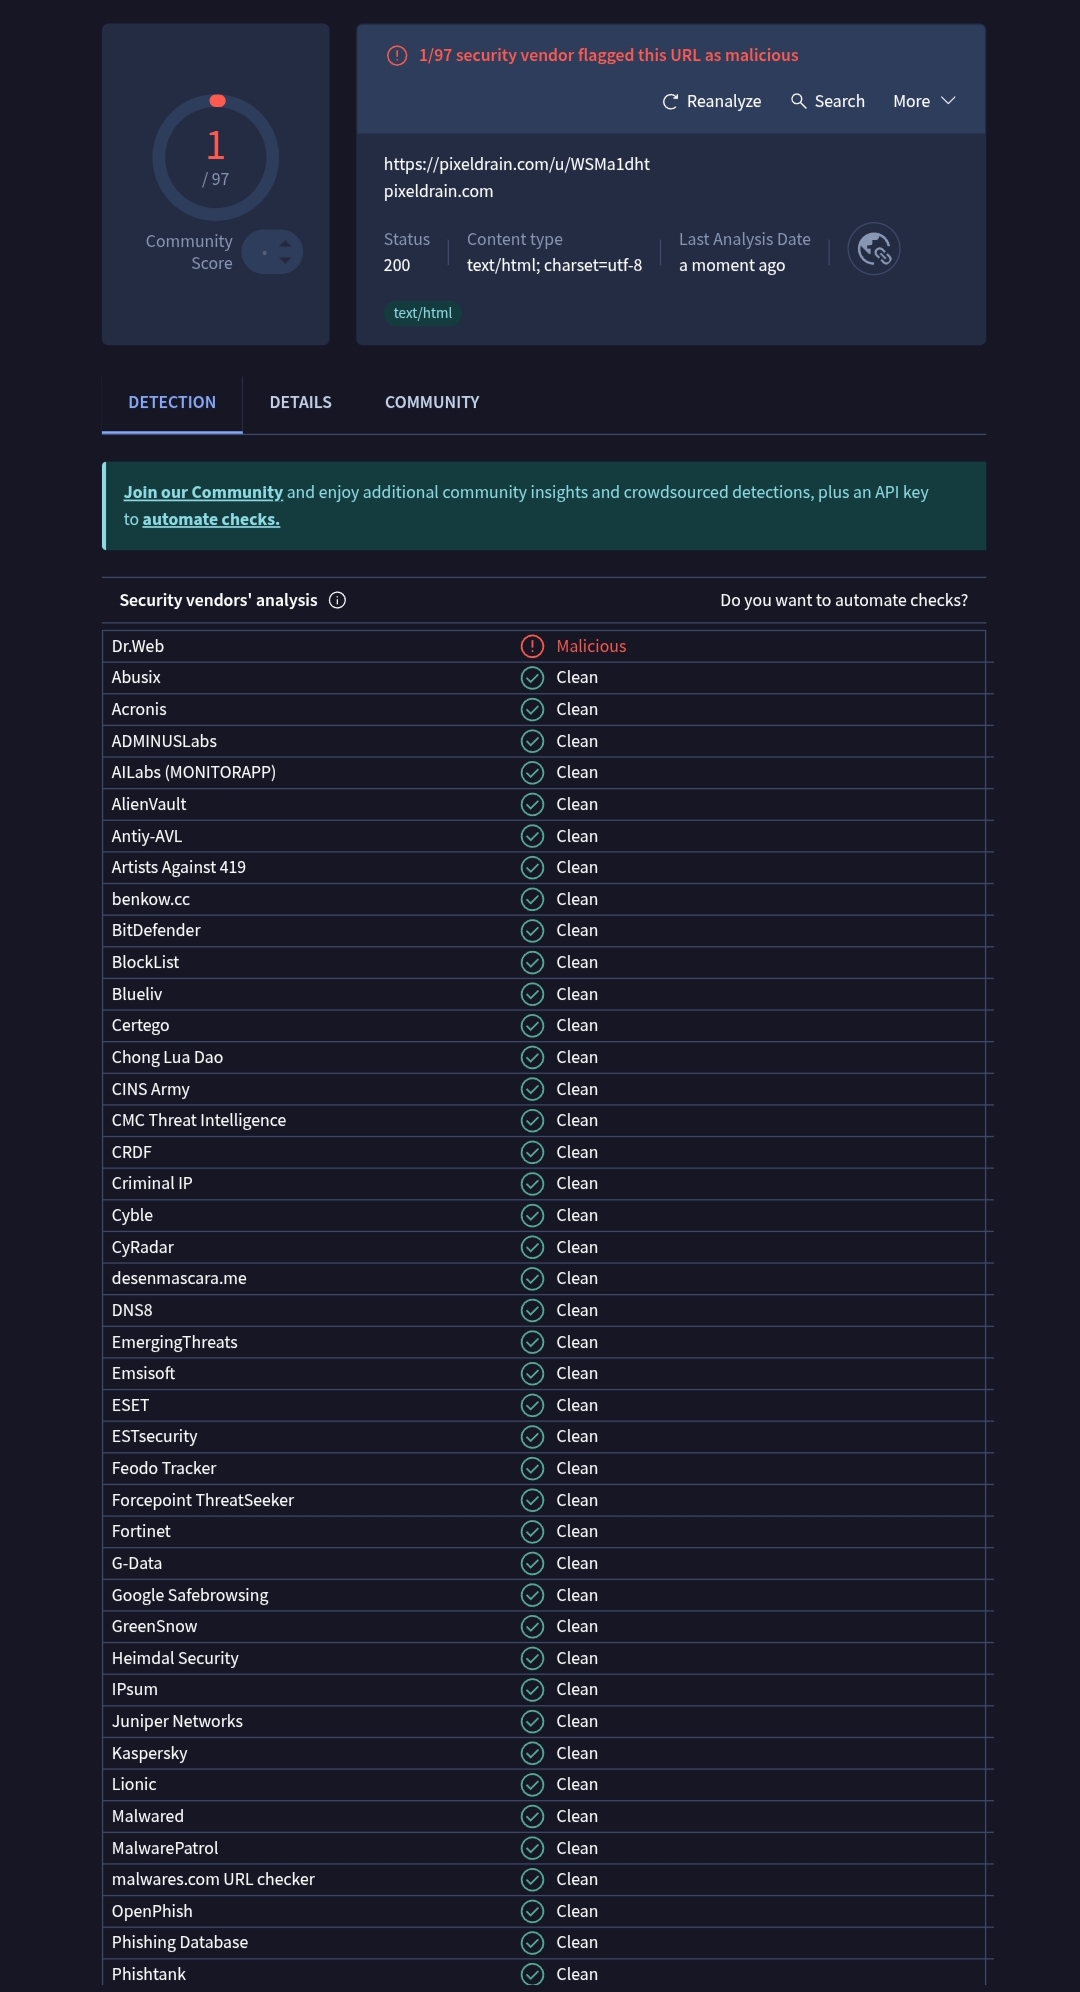Click the Search magnifier icon
The image size is (1080, 1992).
(798, 101)
